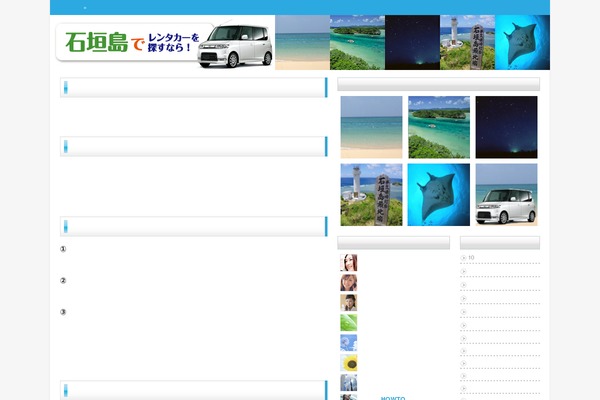The width and height of the screenshot is (600, 400).
Task: Click the circled number ① list item
Action: click(63, 249)
